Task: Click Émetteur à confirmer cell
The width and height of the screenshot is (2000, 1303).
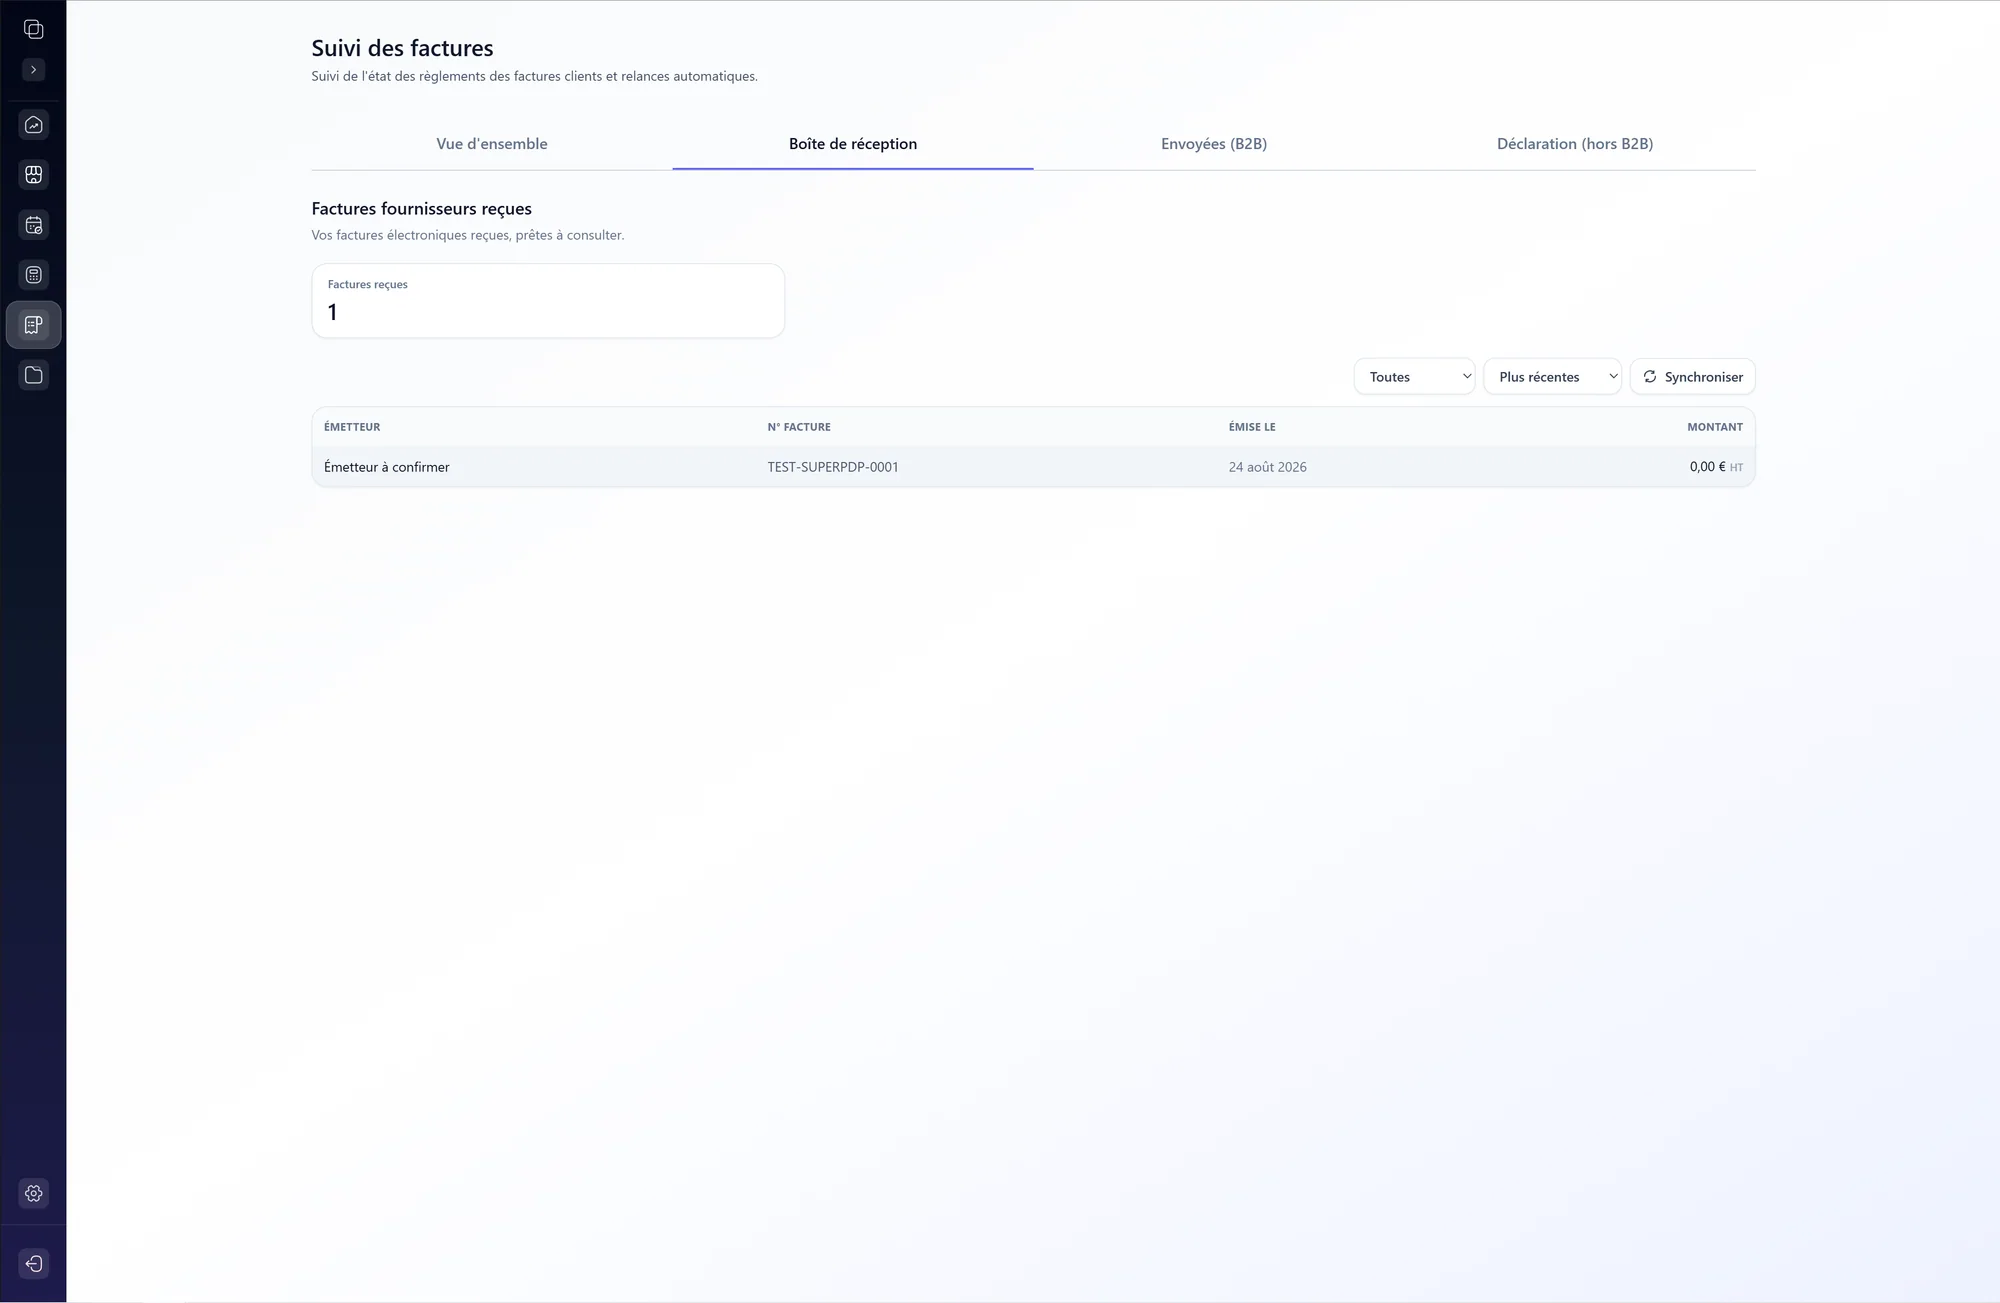Action: click(387, 467)
